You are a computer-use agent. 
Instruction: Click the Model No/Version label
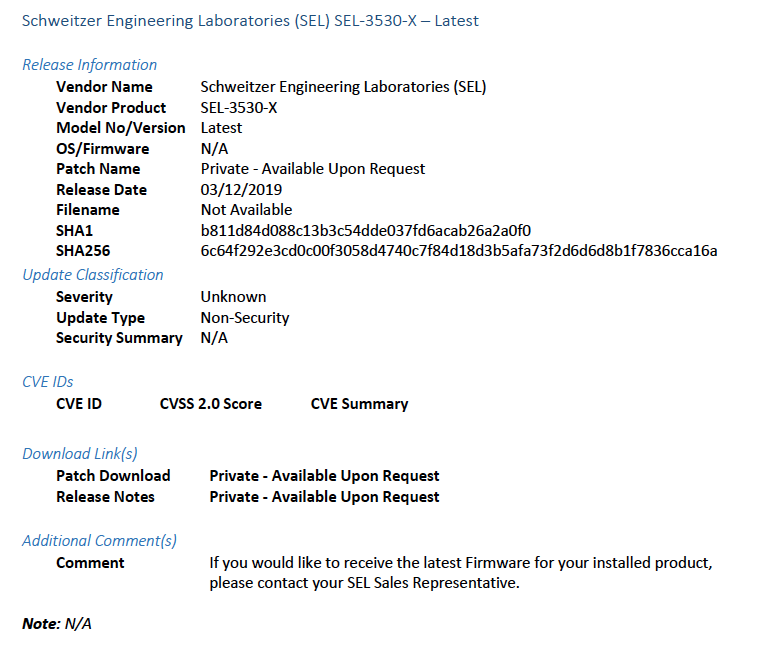point(121,128)
